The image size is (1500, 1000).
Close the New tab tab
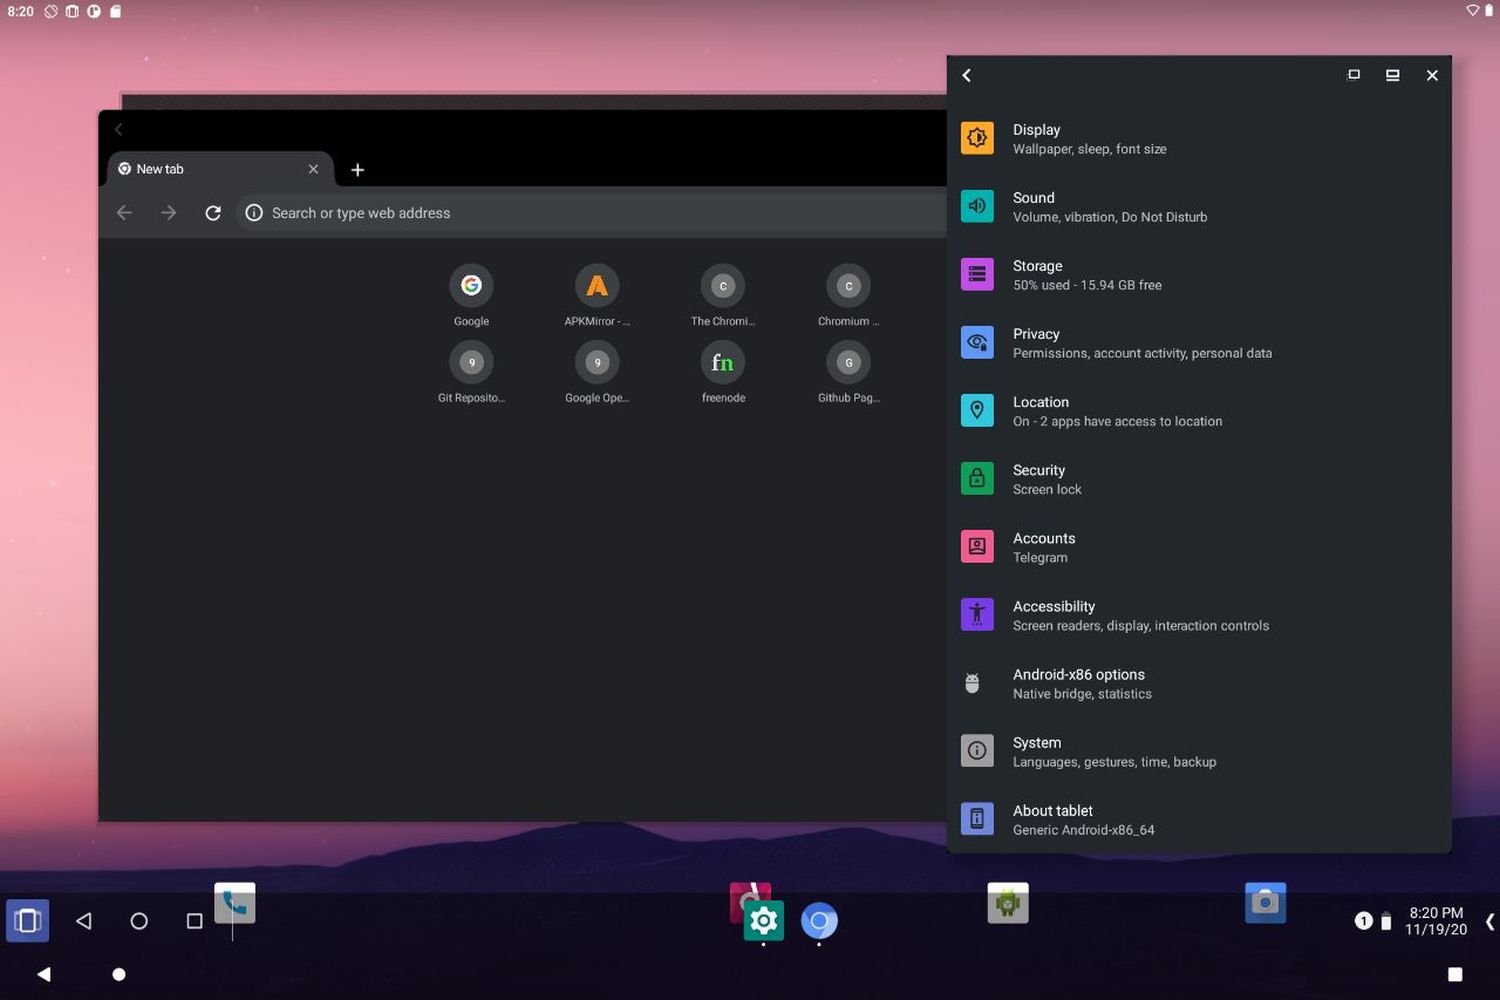point(313,169)
